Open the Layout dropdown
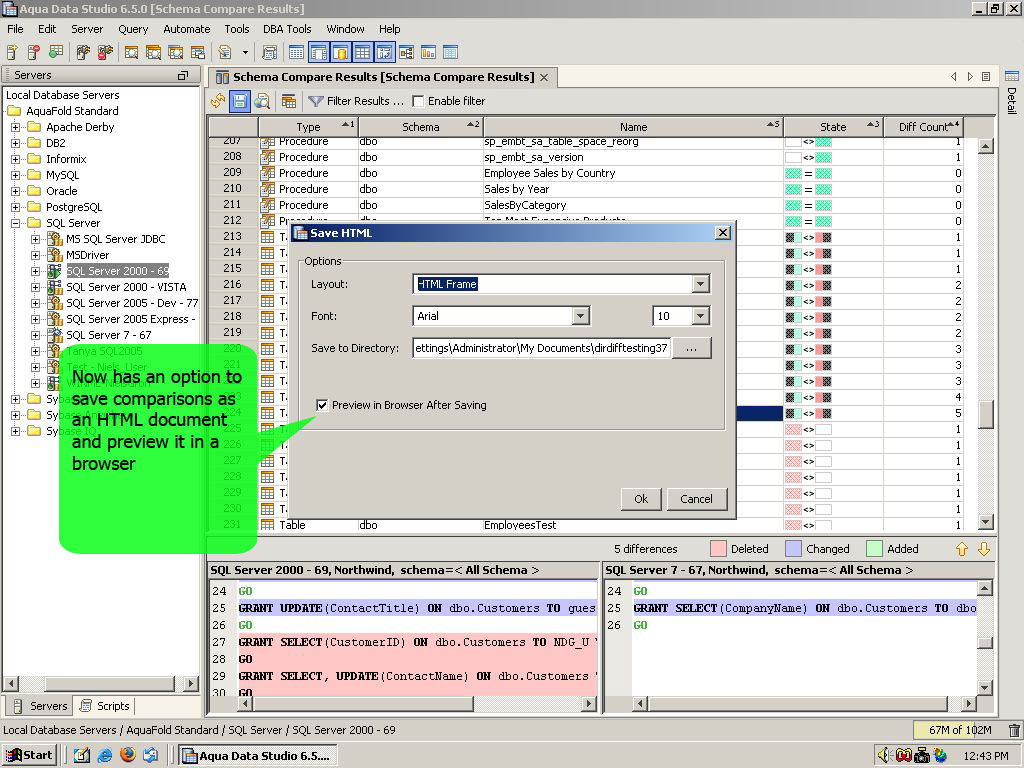The width and height of the screenshot is (1024, 768). [701, 284]
